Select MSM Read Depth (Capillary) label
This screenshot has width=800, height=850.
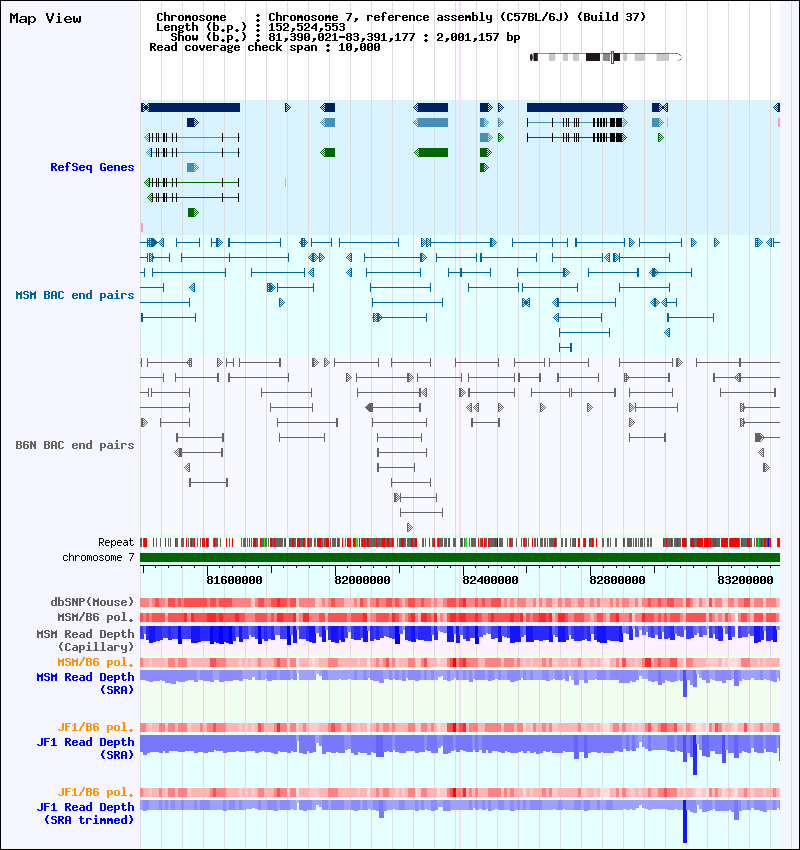click(x=86, y=640)
